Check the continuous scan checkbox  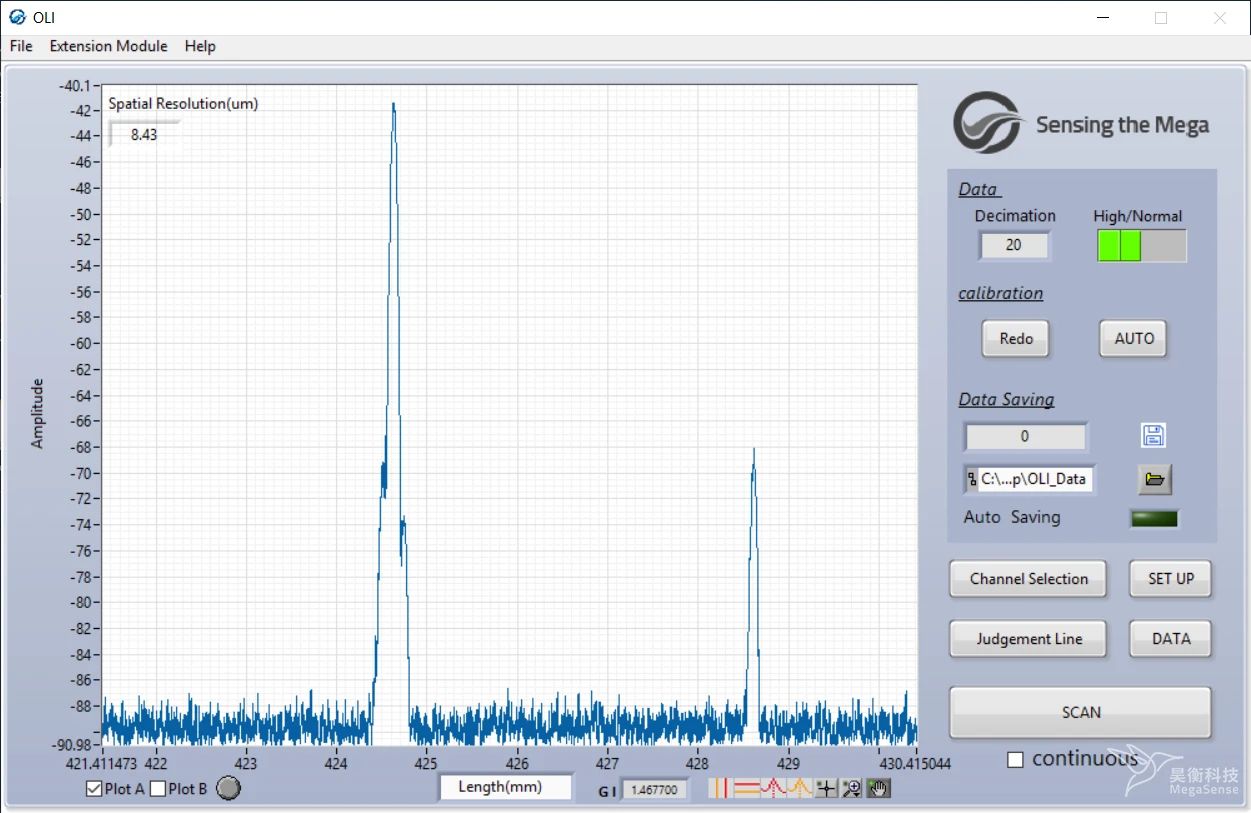(1015, 760)
